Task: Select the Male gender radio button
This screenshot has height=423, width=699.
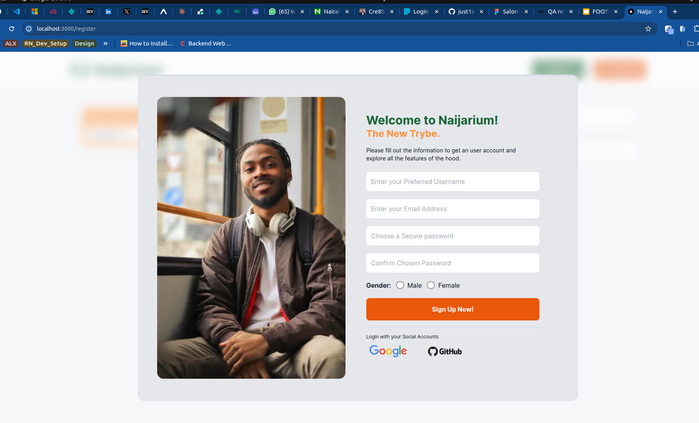Action: tap(400, 285)
